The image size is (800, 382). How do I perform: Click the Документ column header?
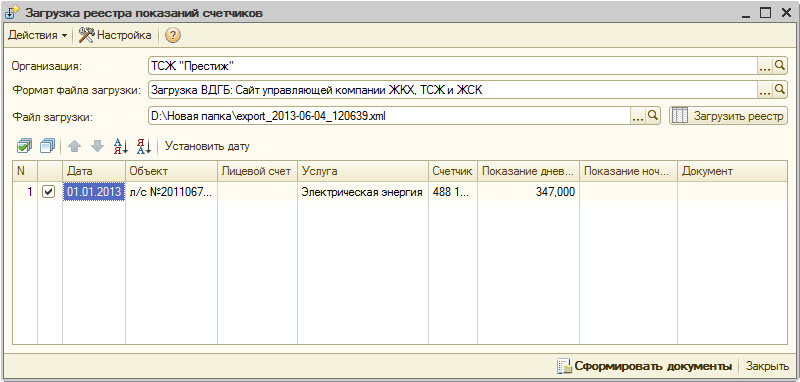[x=732, y=171]
